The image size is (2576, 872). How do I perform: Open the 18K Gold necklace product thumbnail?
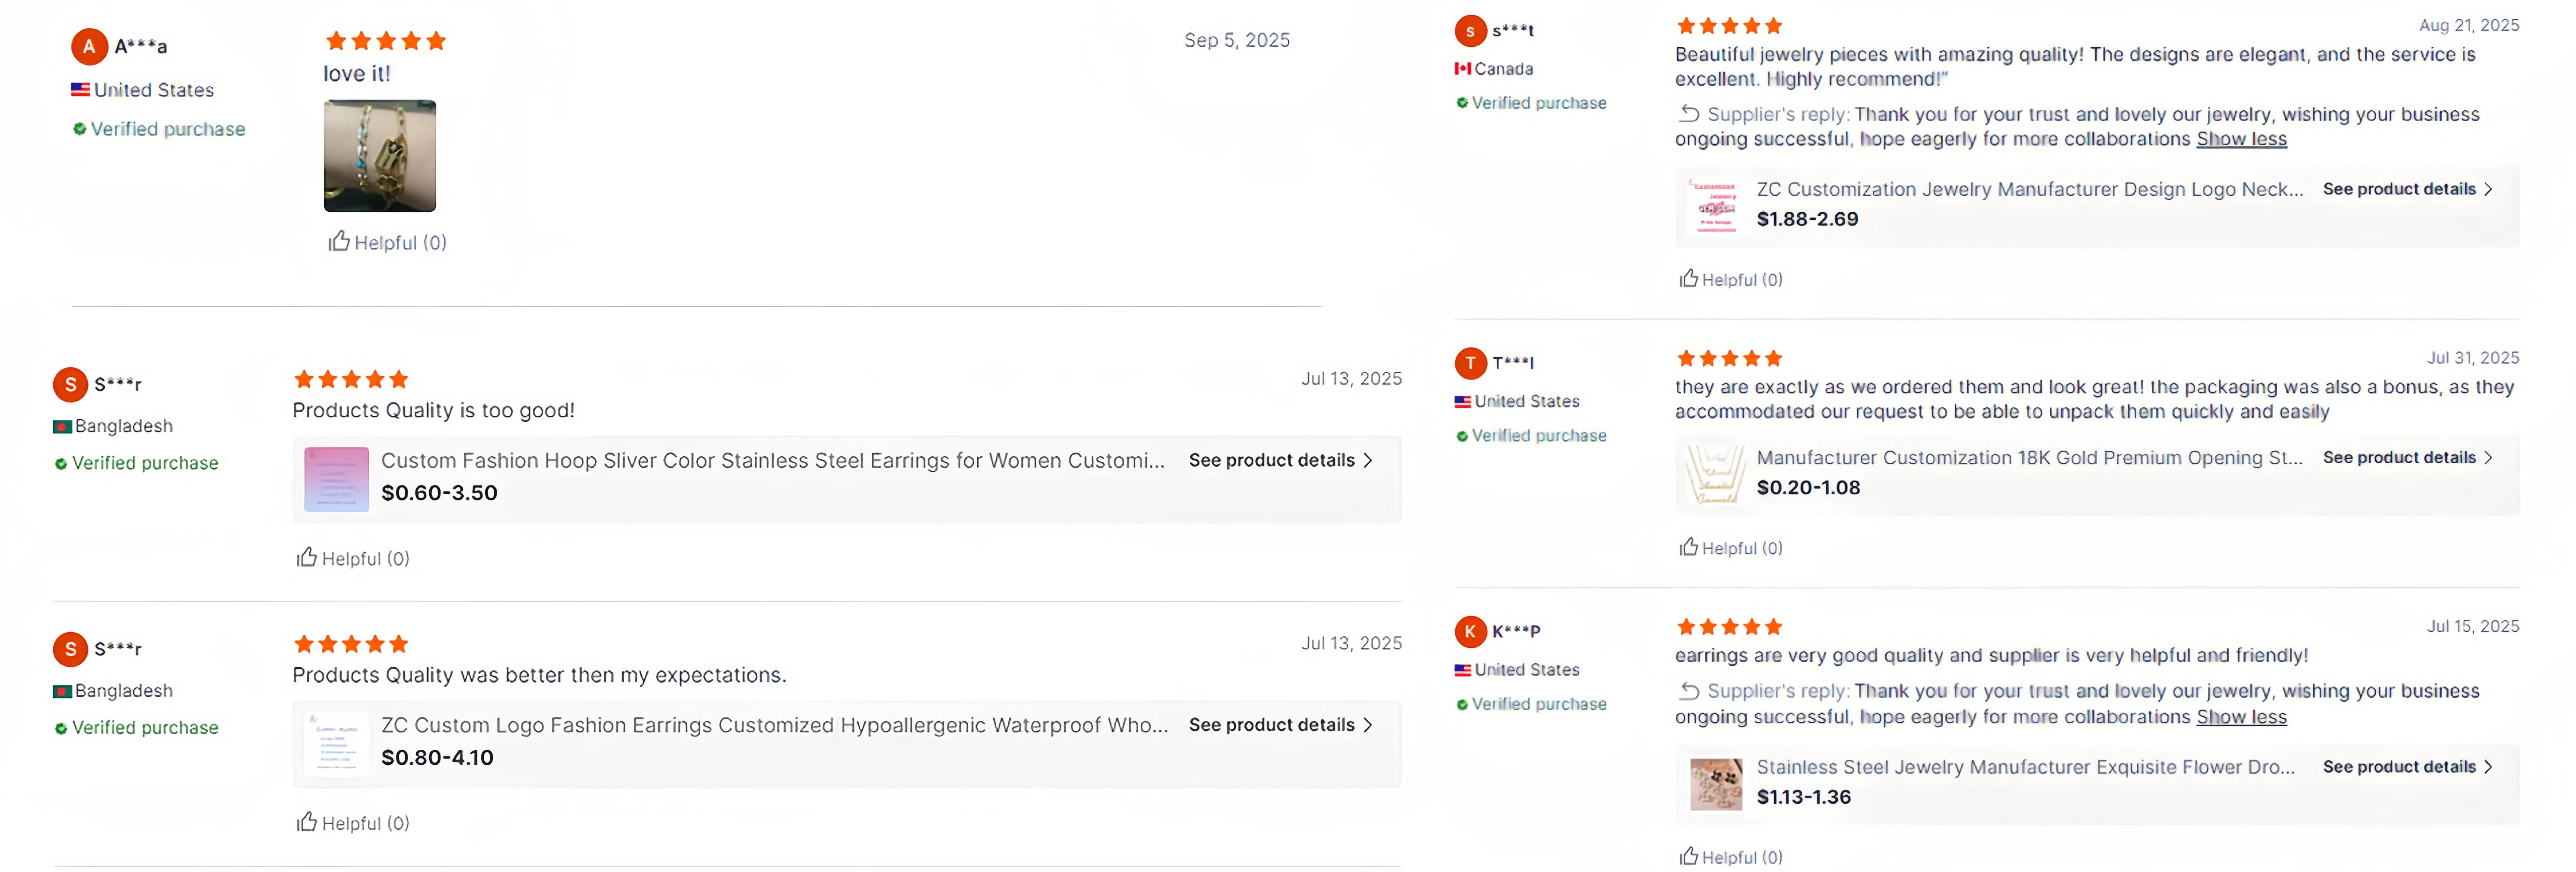1716,473
